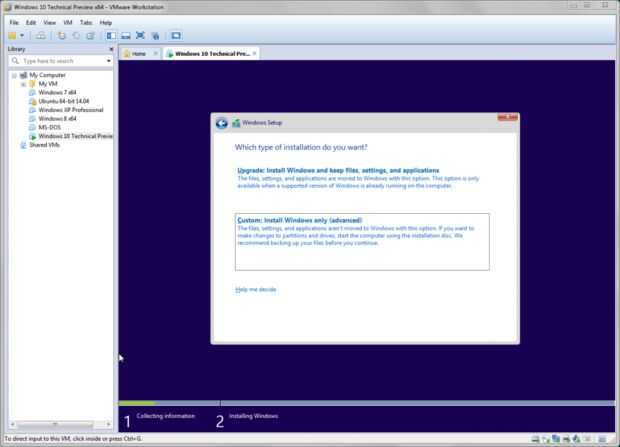Toggle the library sidebar toolbar icon

111,36
